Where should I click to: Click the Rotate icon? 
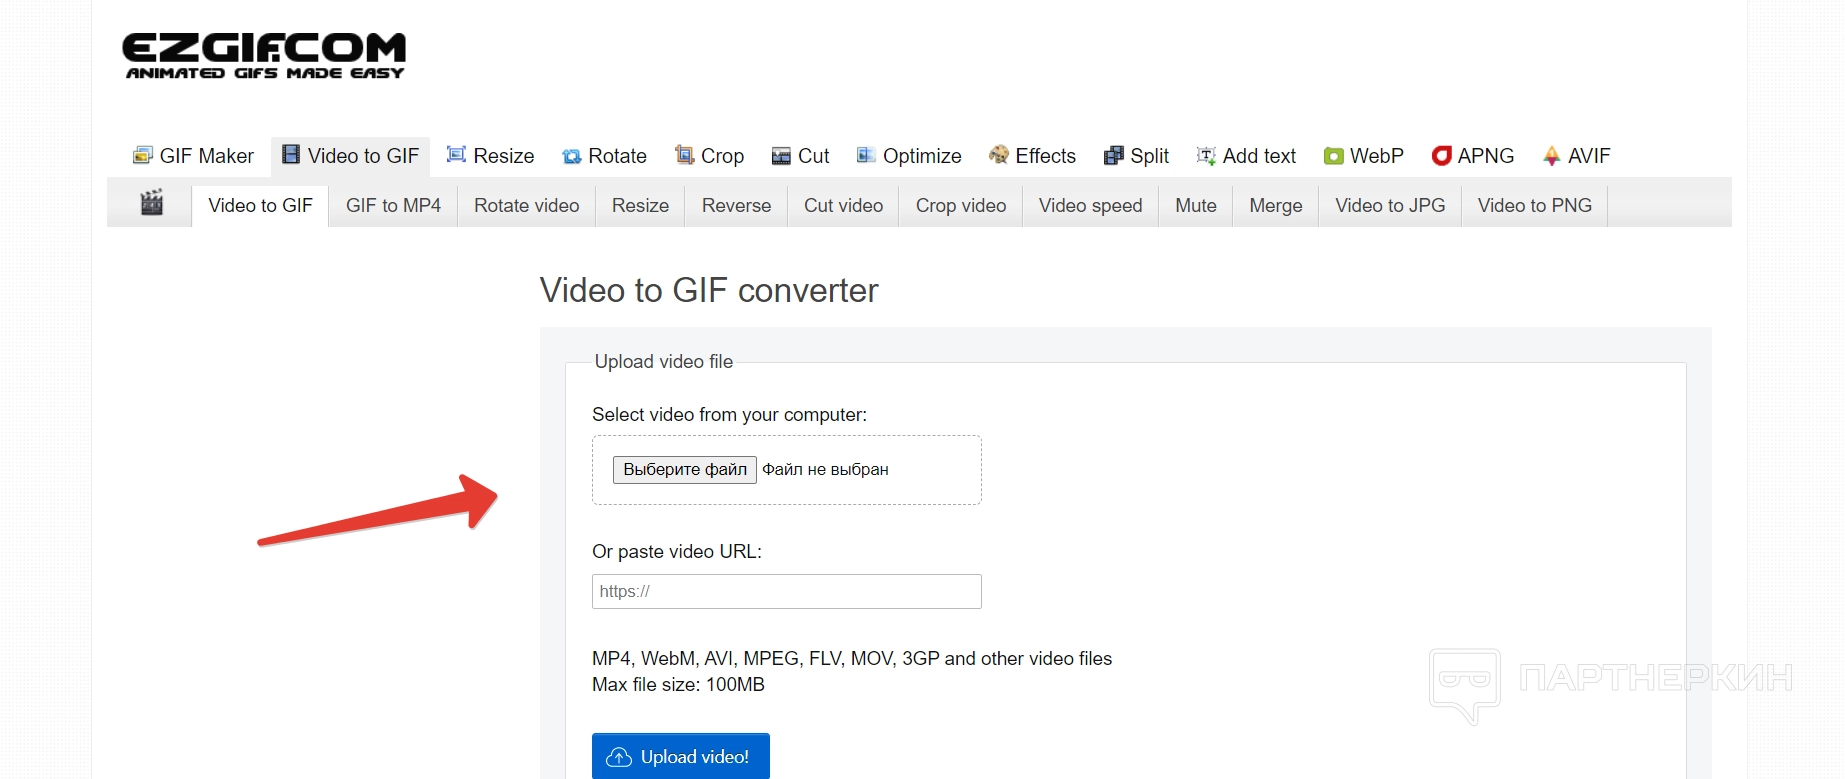(572, 156)
